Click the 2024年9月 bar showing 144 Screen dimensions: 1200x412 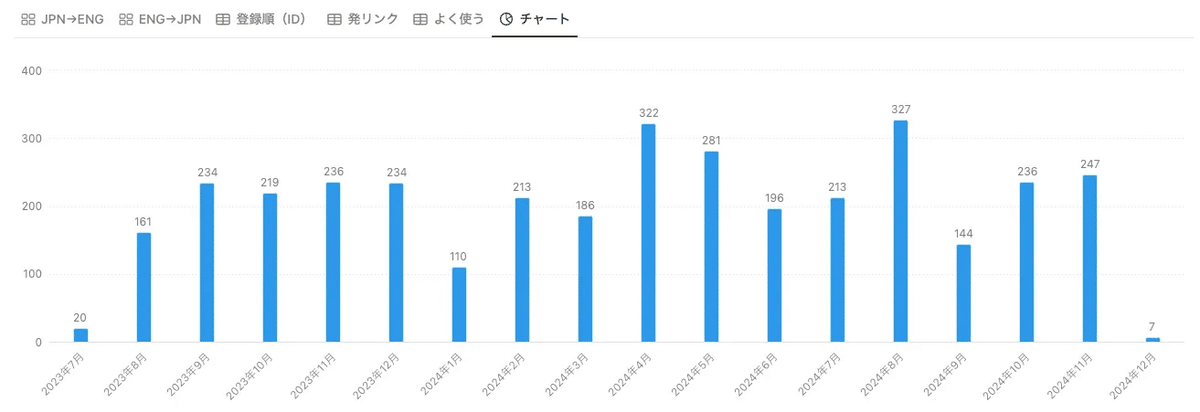[x=963, y=293]
